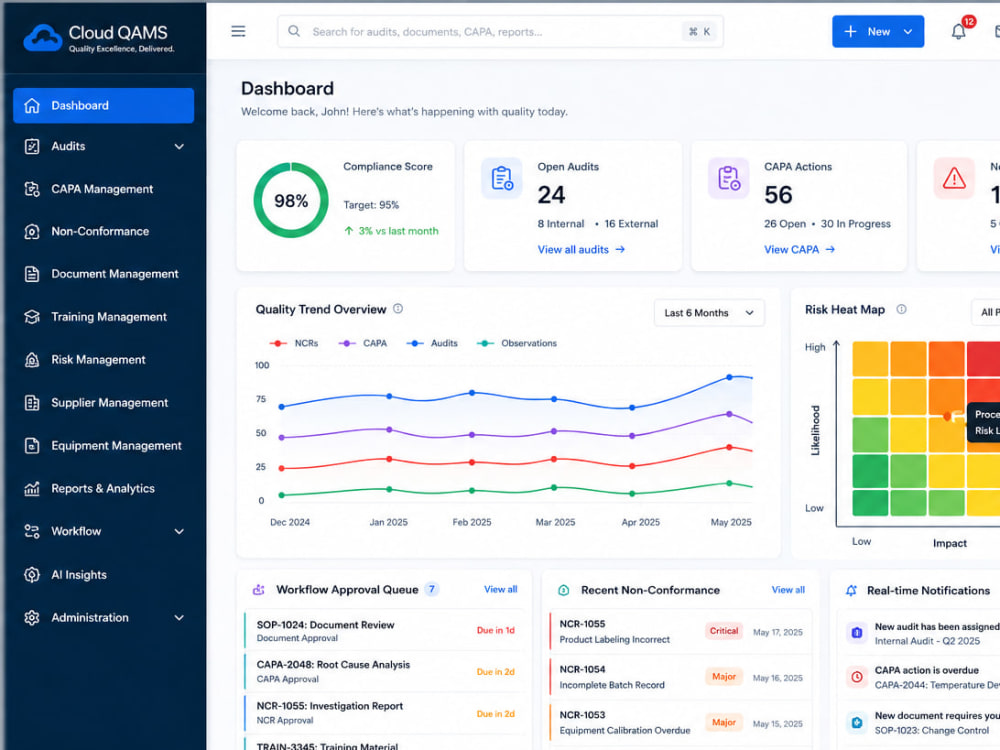Follow the View CAPA link
1000x750 pixels.
(x=799, y=250)
